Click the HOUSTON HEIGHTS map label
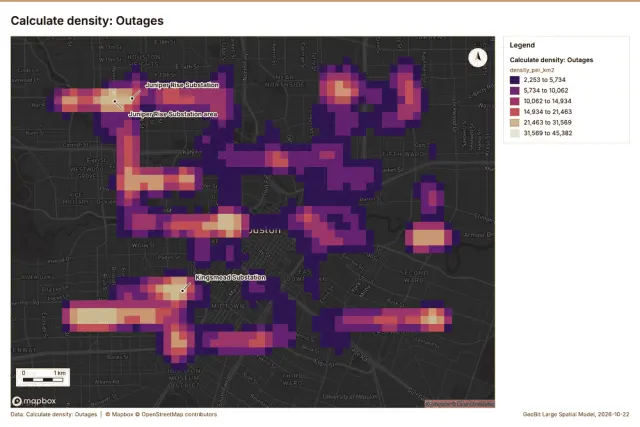640x427 pixels. point(144,60)
